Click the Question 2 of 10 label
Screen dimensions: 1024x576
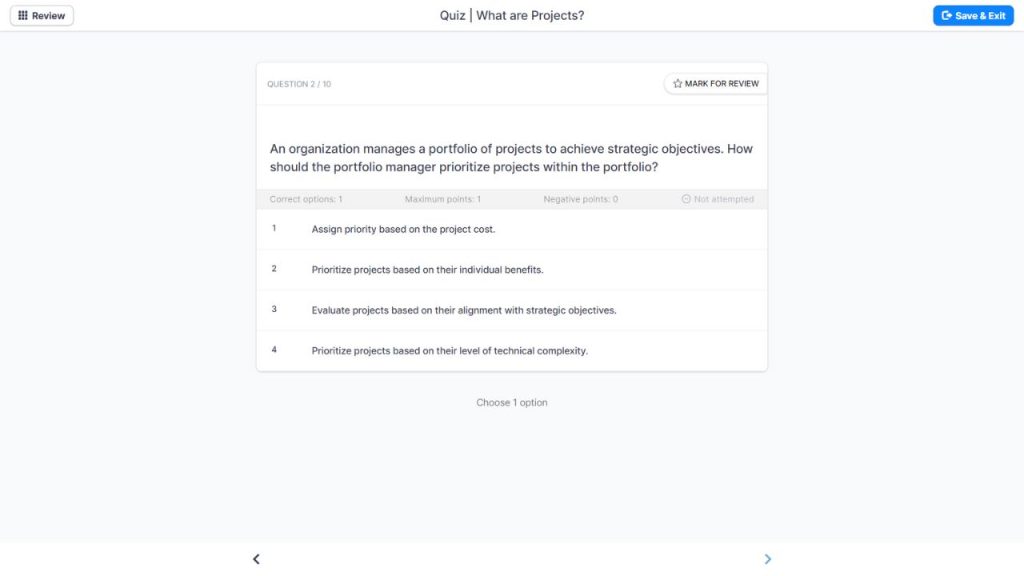pos(300,83)
